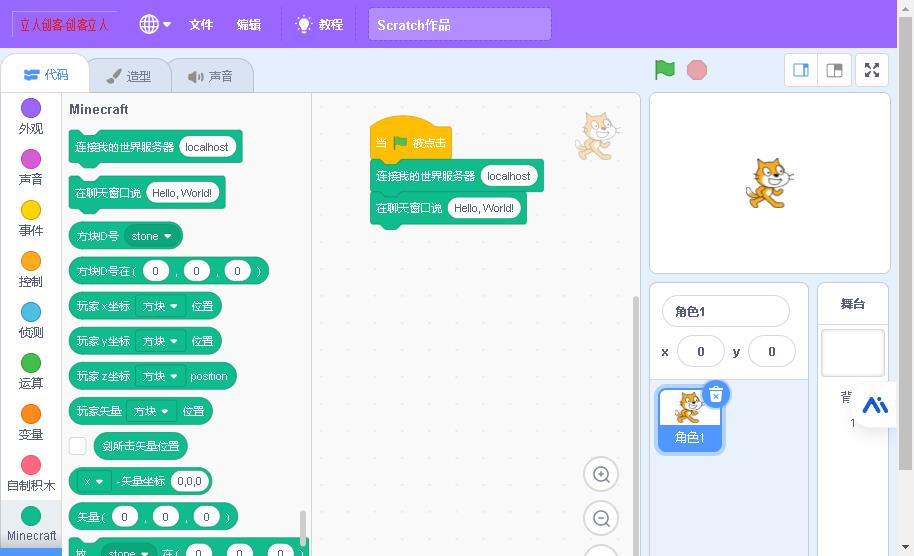Select the 变量 block category
914x556 pixels.
pyautogui.click(x=31, y=423)
